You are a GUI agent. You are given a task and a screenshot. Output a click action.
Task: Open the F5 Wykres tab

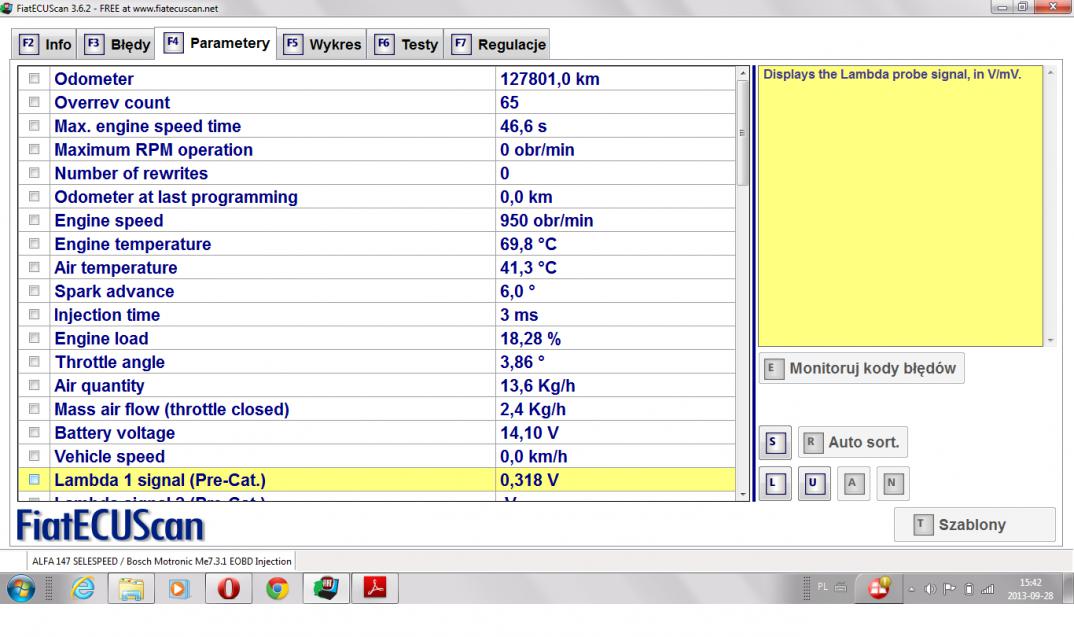322,45
